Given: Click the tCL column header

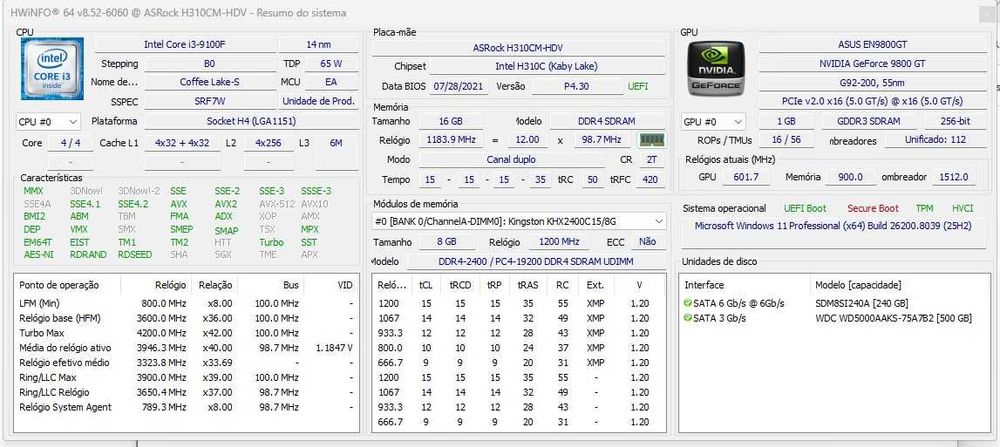Looking at the screenshot, I should pos(425,285).
